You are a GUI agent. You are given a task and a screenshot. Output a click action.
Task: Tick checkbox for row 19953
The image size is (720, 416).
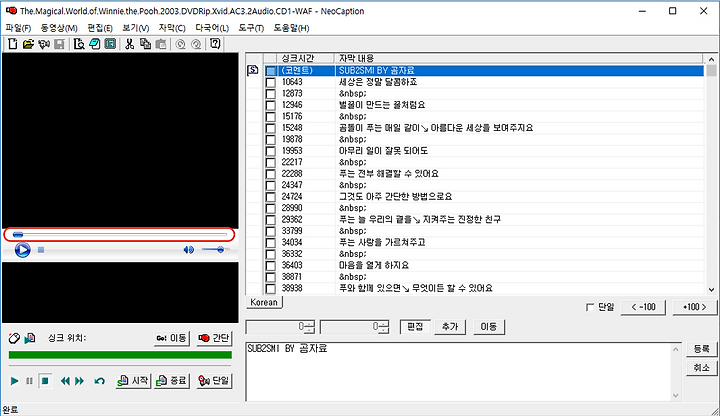[x=271, y=151]
